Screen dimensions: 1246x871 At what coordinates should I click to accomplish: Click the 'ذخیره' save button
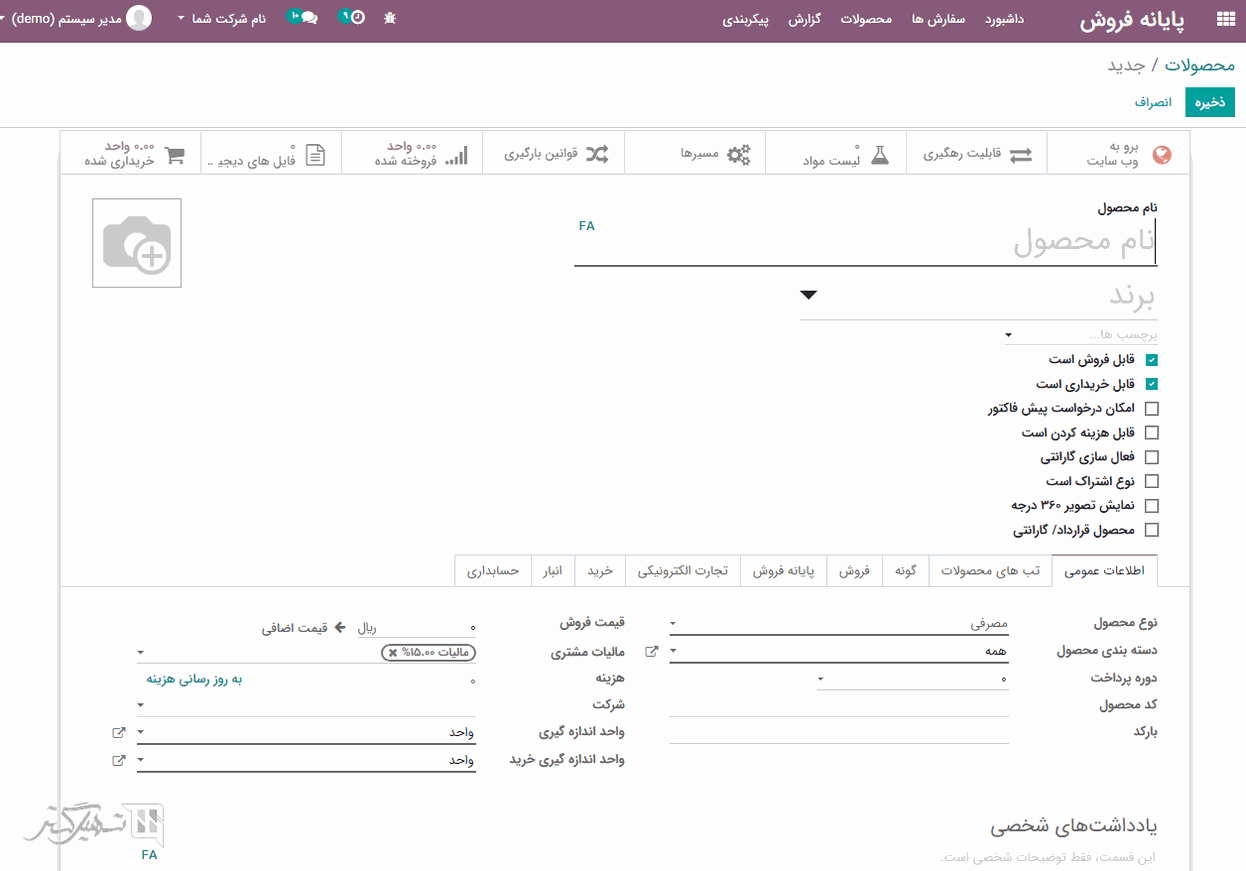coord(1210,102)
